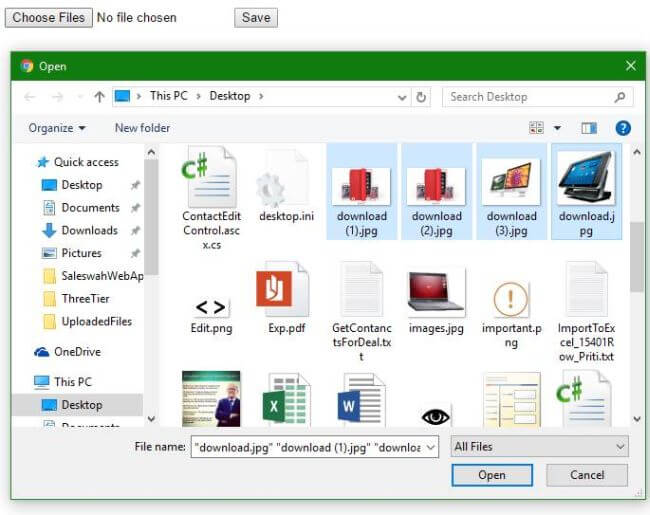Click the Choose Files button

[49, 18]
